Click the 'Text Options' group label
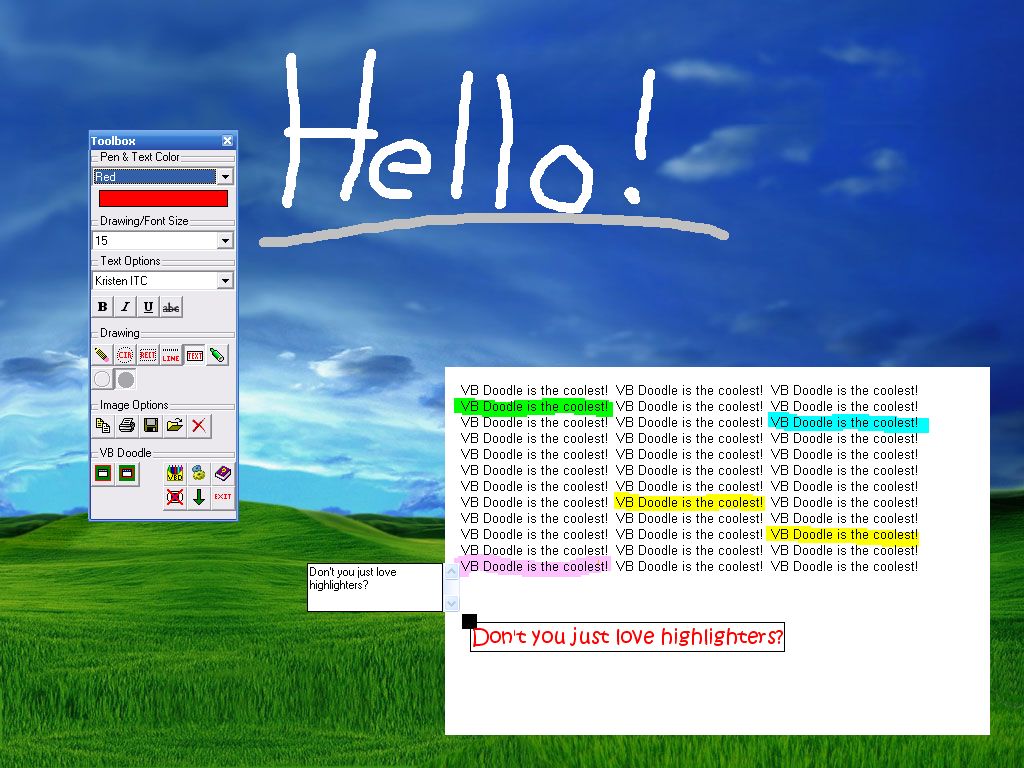Image resolution: width=1024 pixels, height=768 pixels. [130, 261]
